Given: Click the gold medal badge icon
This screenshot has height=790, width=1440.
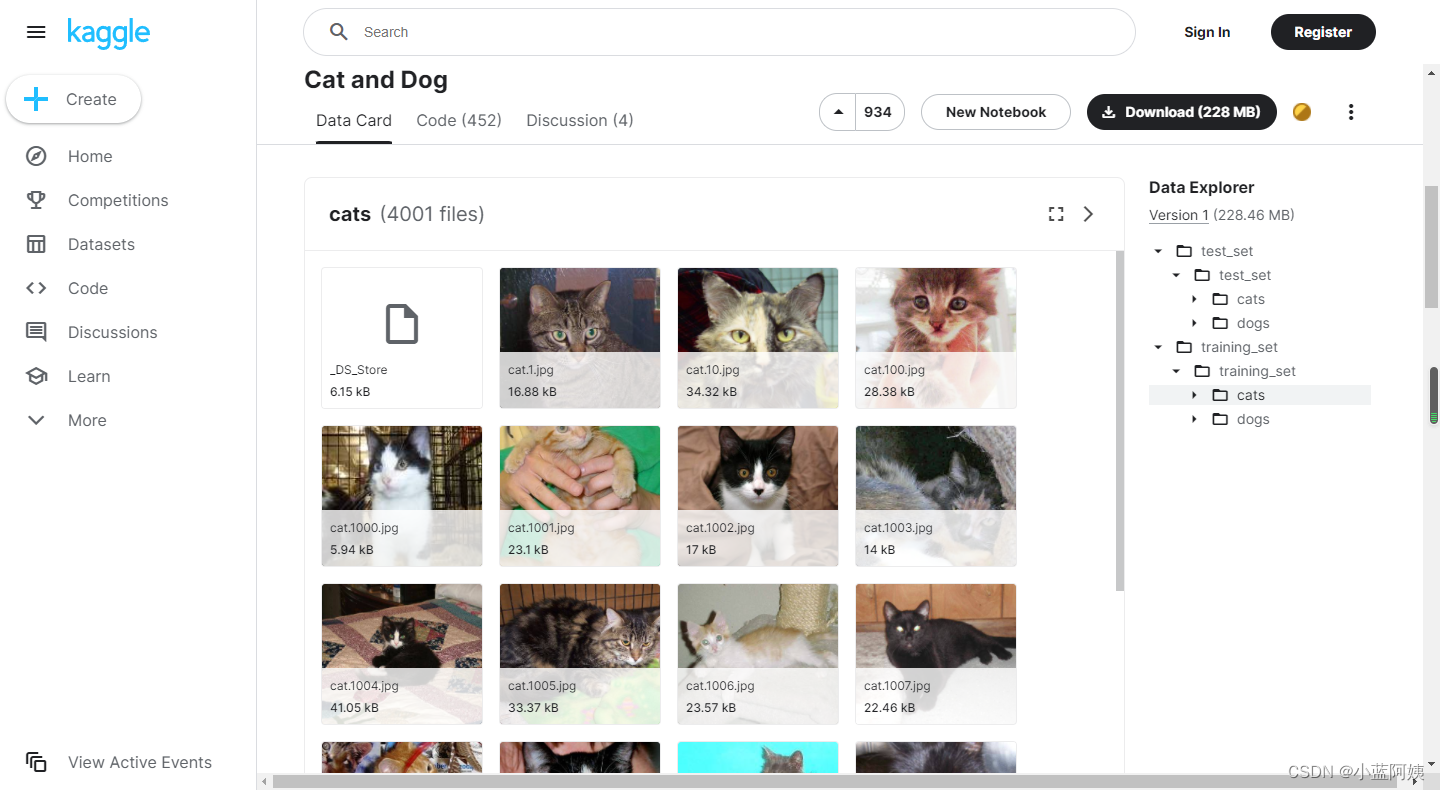Looking at the screenshot, I should point(1302,112).
